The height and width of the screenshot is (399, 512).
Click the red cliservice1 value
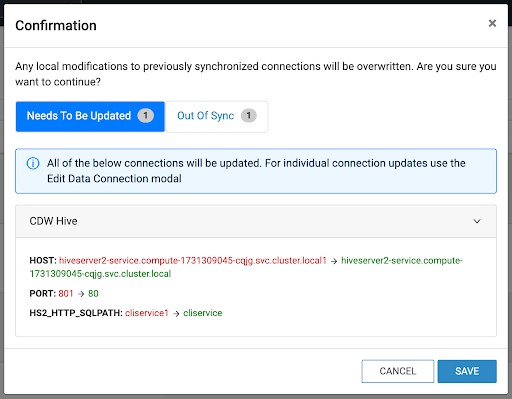coord(147,313)
